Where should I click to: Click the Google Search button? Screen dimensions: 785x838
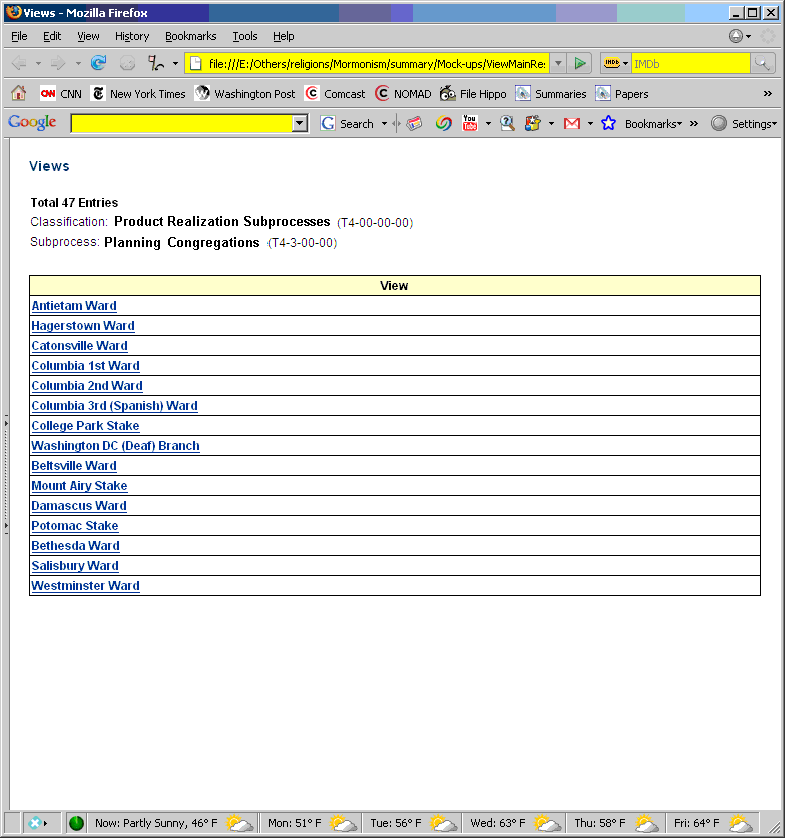347,123
